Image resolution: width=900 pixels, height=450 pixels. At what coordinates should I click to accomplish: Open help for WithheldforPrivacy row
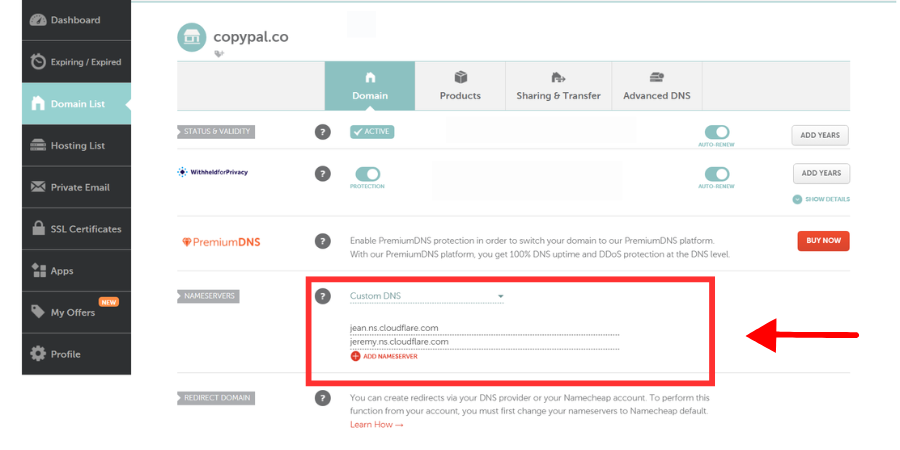pyautogui.click(x=323, y=173)
